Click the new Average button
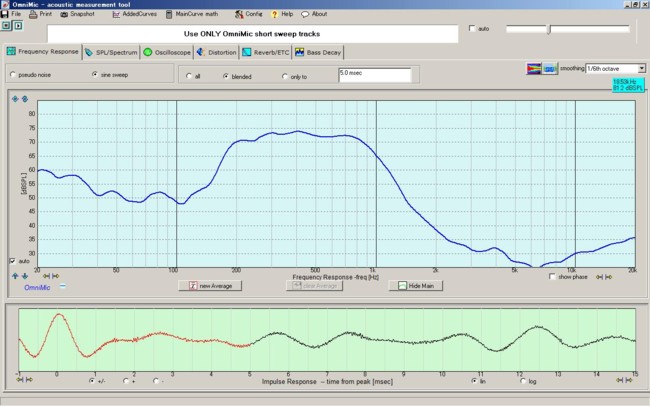Image resolution: width=650 pixels, height=406 pixels. coord(210,286)
